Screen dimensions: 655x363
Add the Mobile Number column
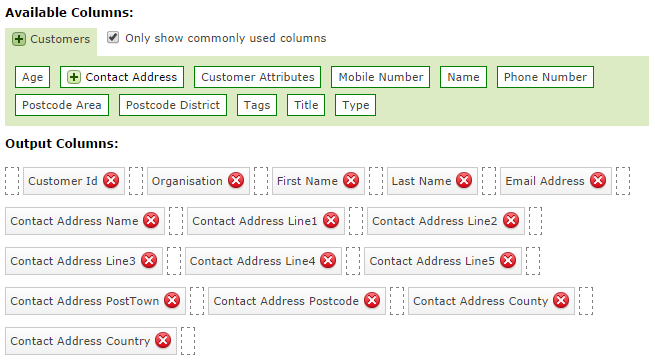[x=381, y=77]
